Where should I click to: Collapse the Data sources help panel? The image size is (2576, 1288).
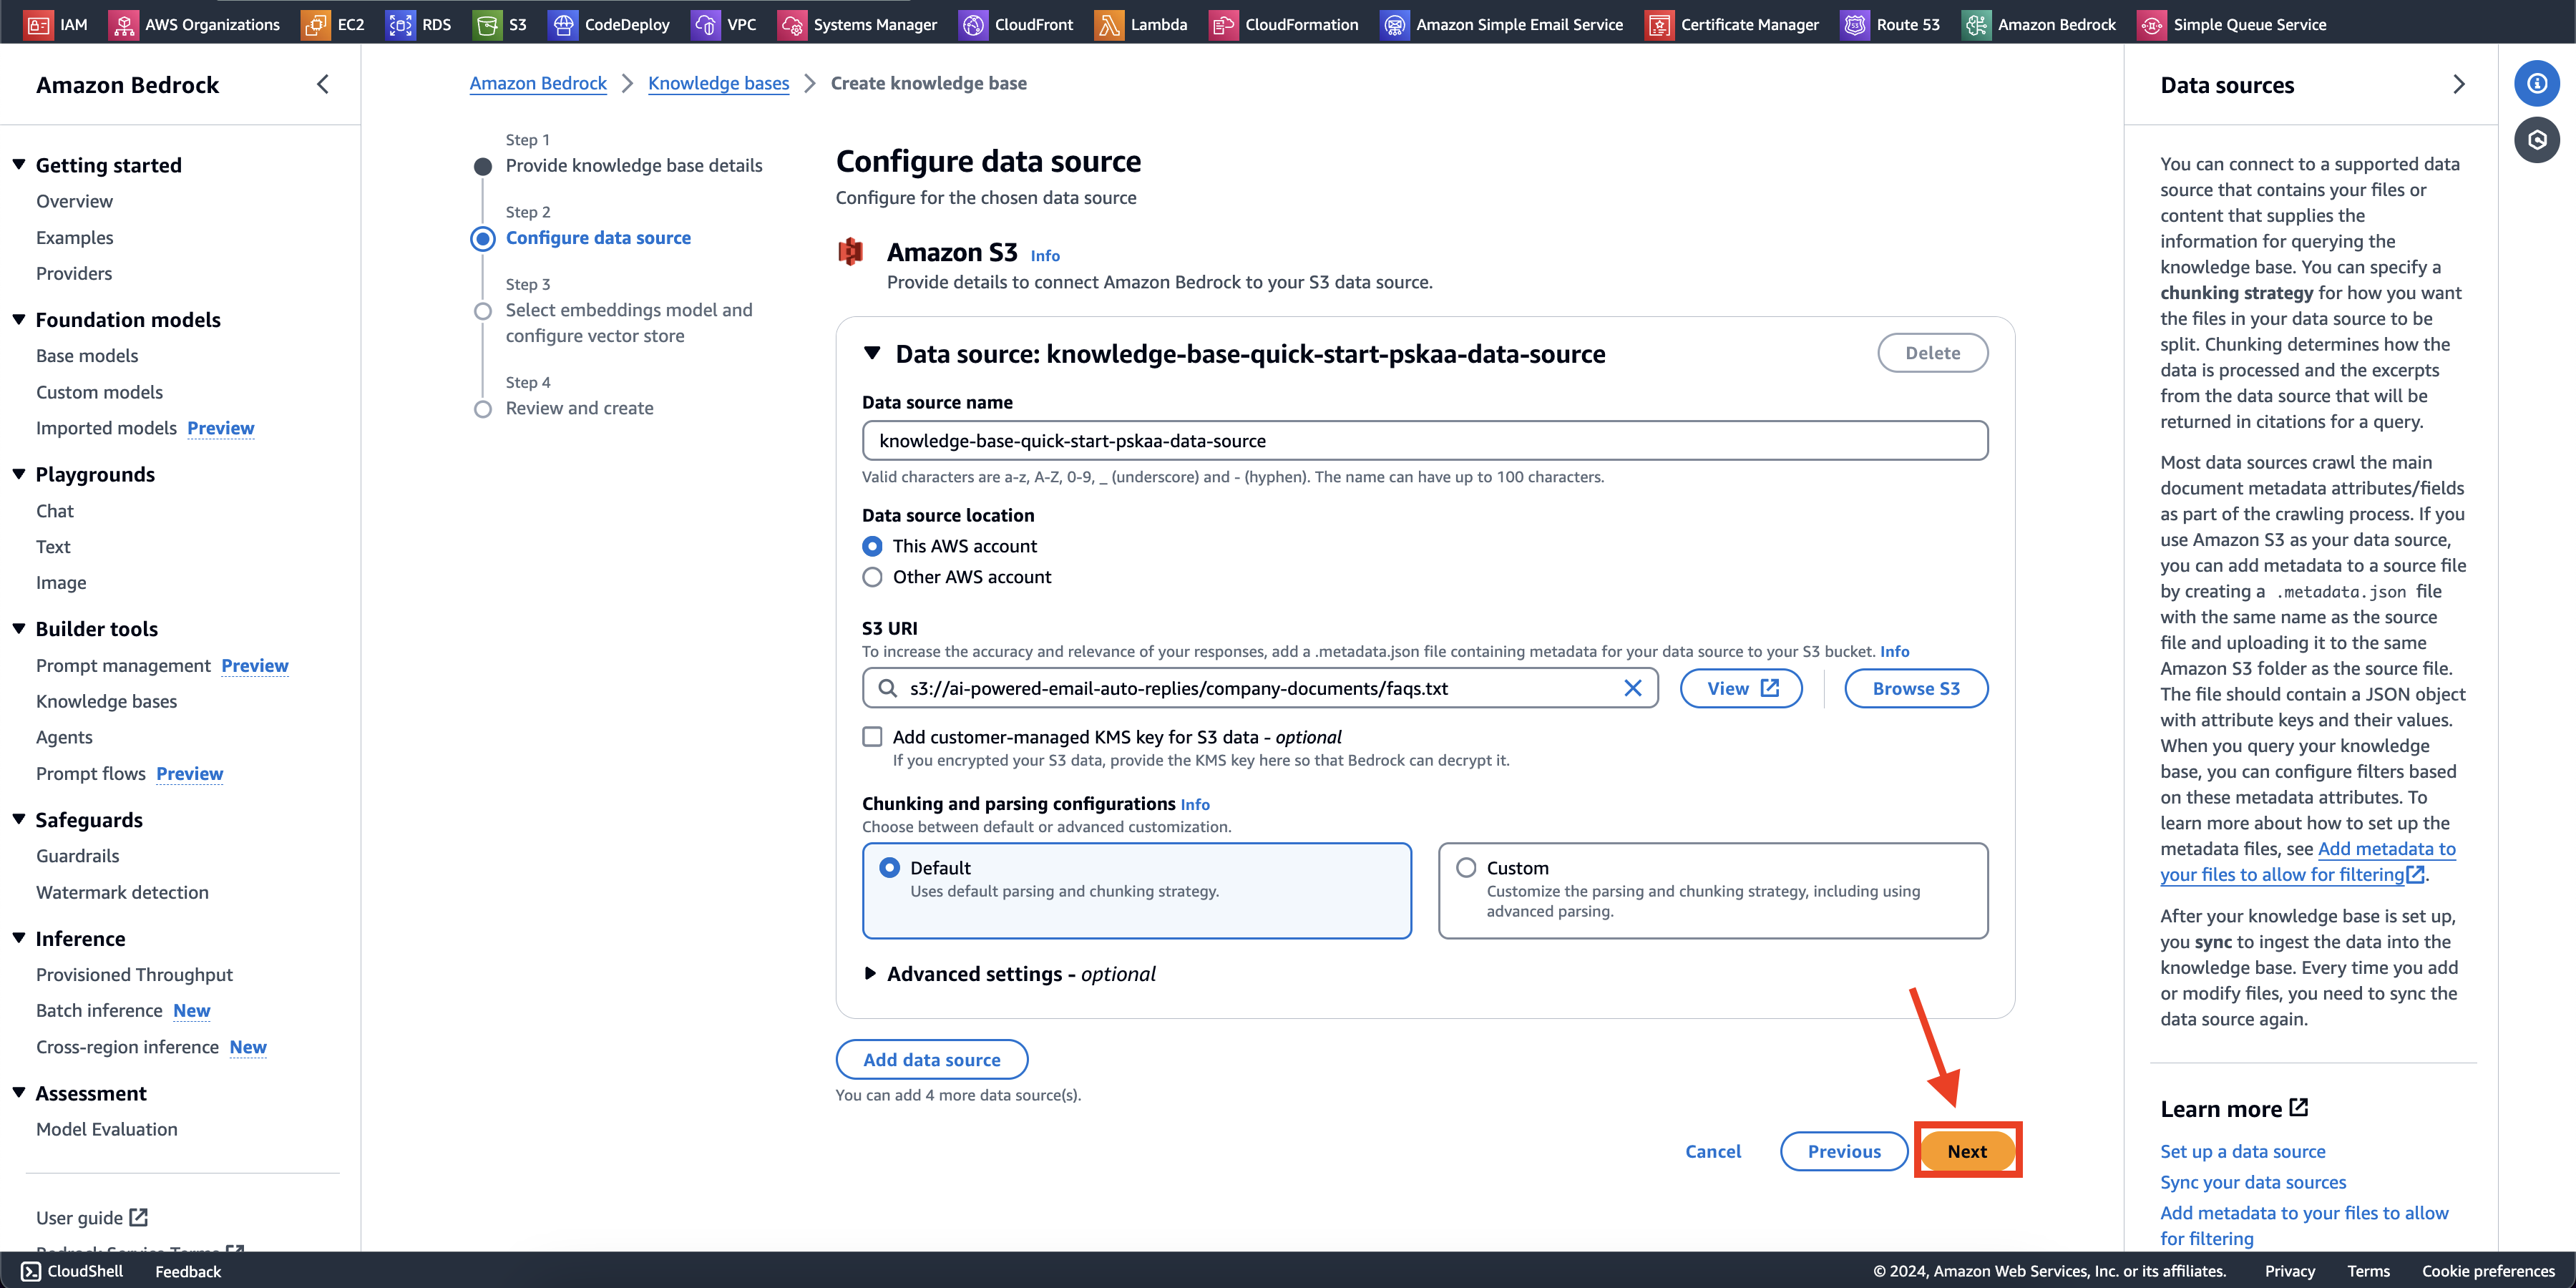pyautogui.click(x=2459, y=85)
